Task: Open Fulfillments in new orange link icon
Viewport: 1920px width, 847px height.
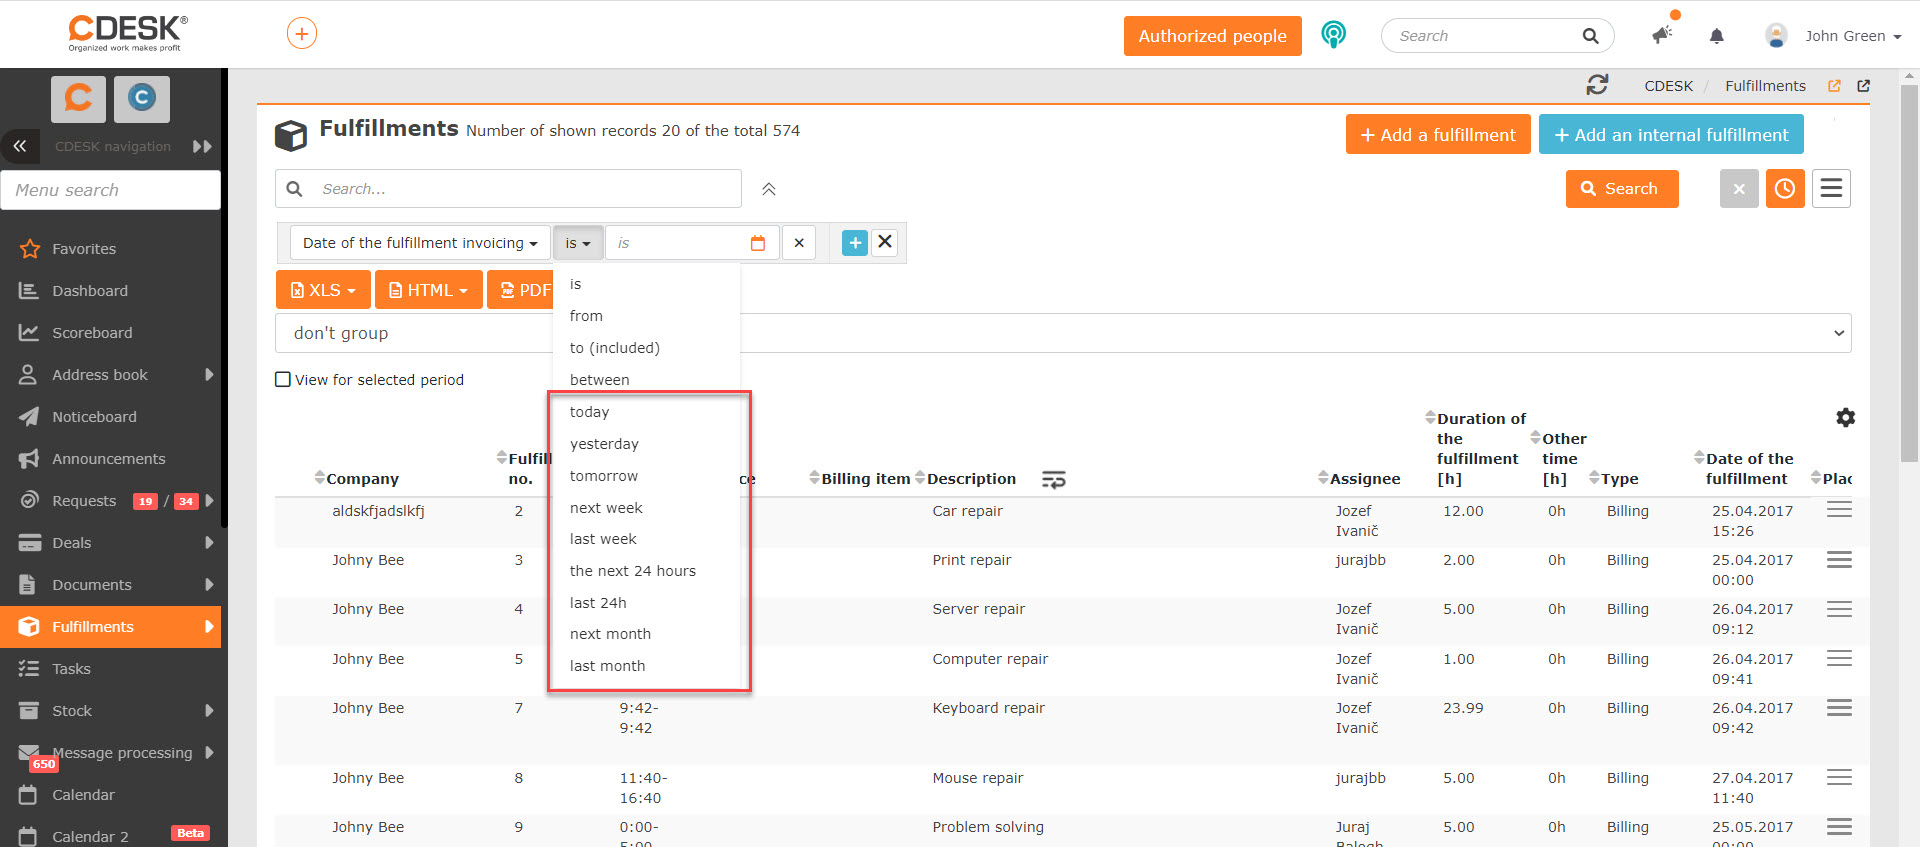Action: click(1834, 86)
